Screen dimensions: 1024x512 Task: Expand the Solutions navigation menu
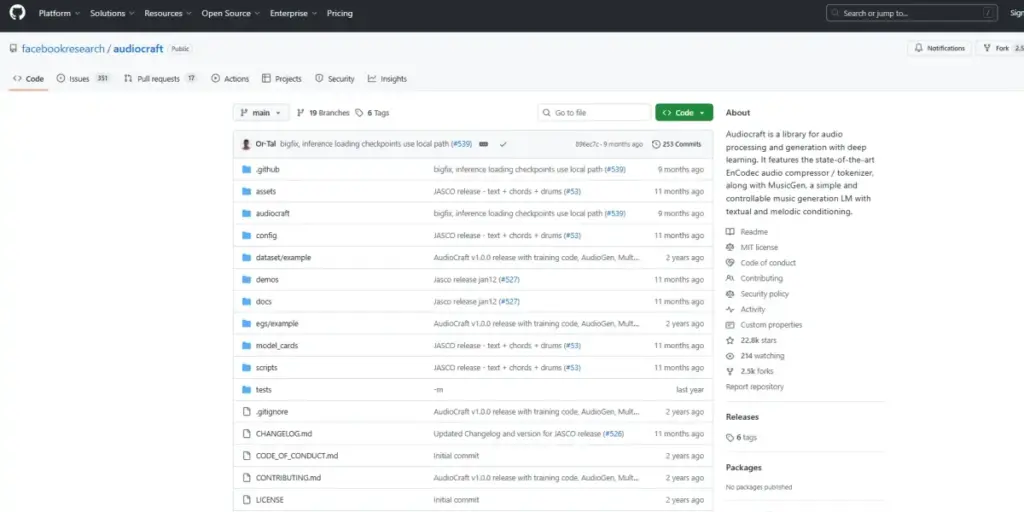click(112, 13)
